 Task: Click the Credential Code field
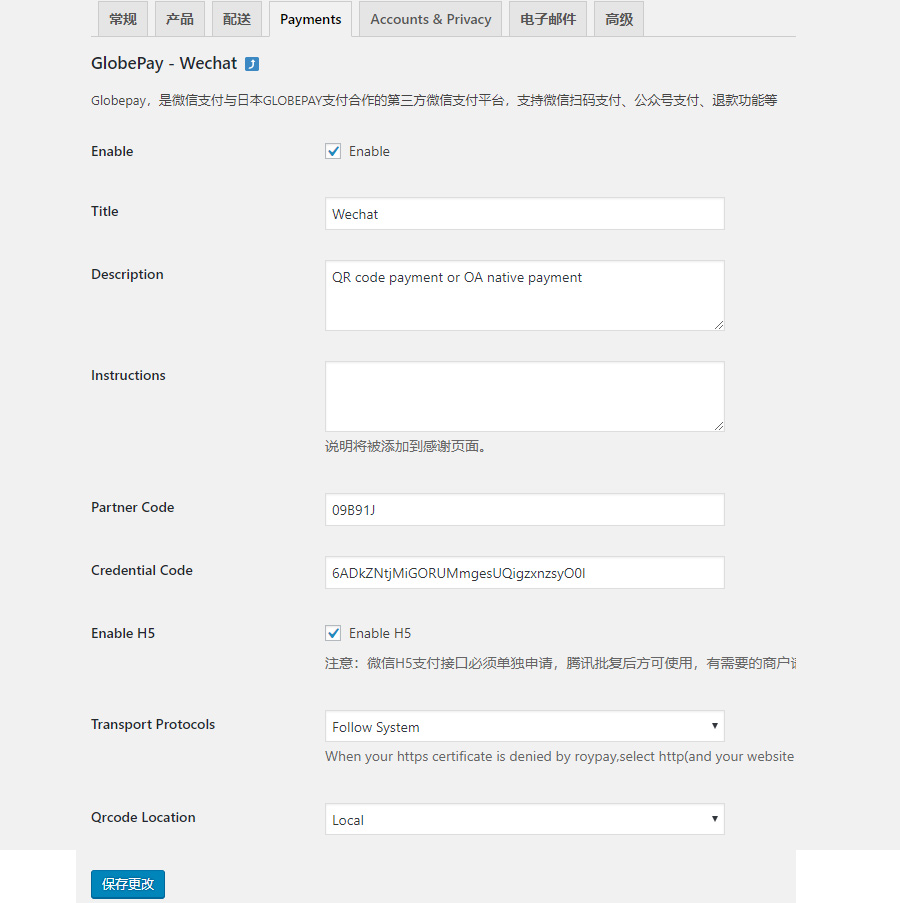point(525,572)
